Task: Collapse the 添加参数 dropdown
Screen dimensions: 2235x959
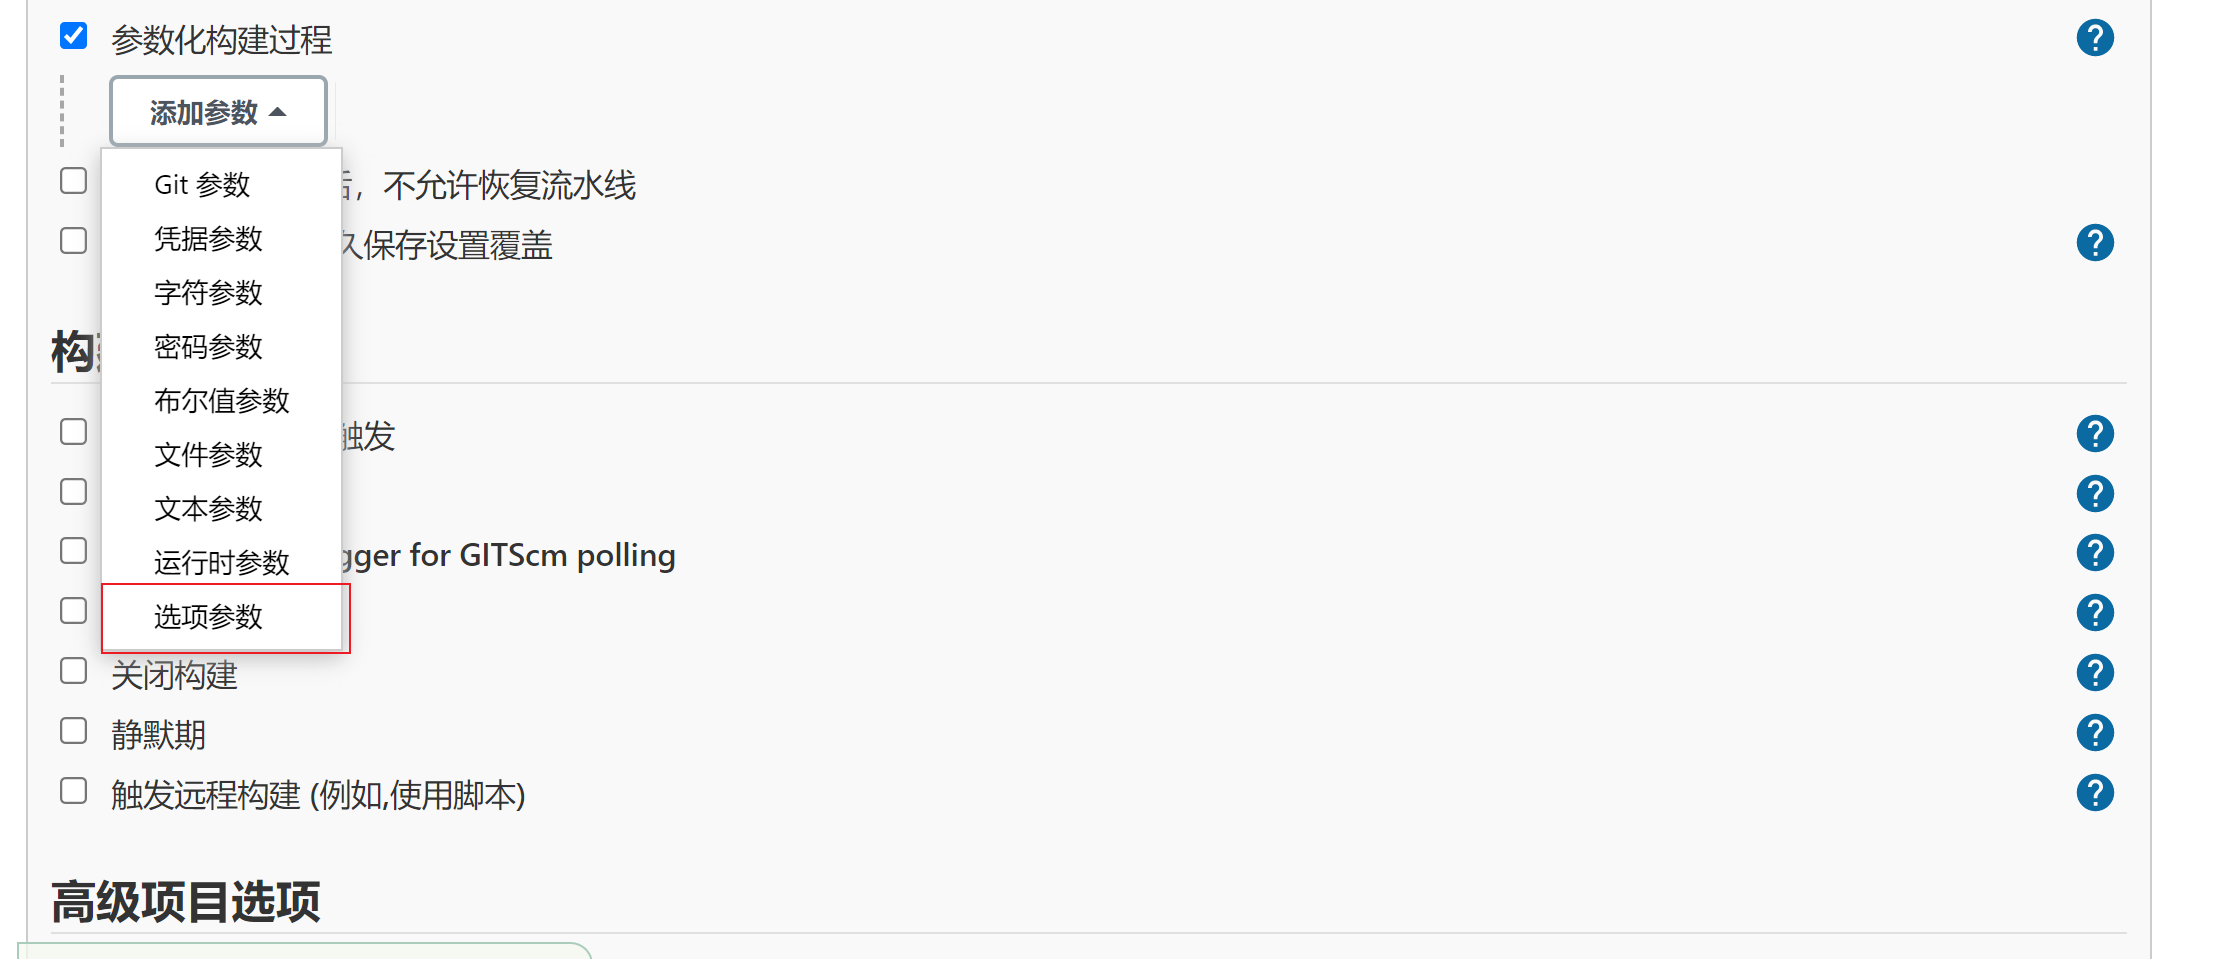Action: (x=218, y=112)
